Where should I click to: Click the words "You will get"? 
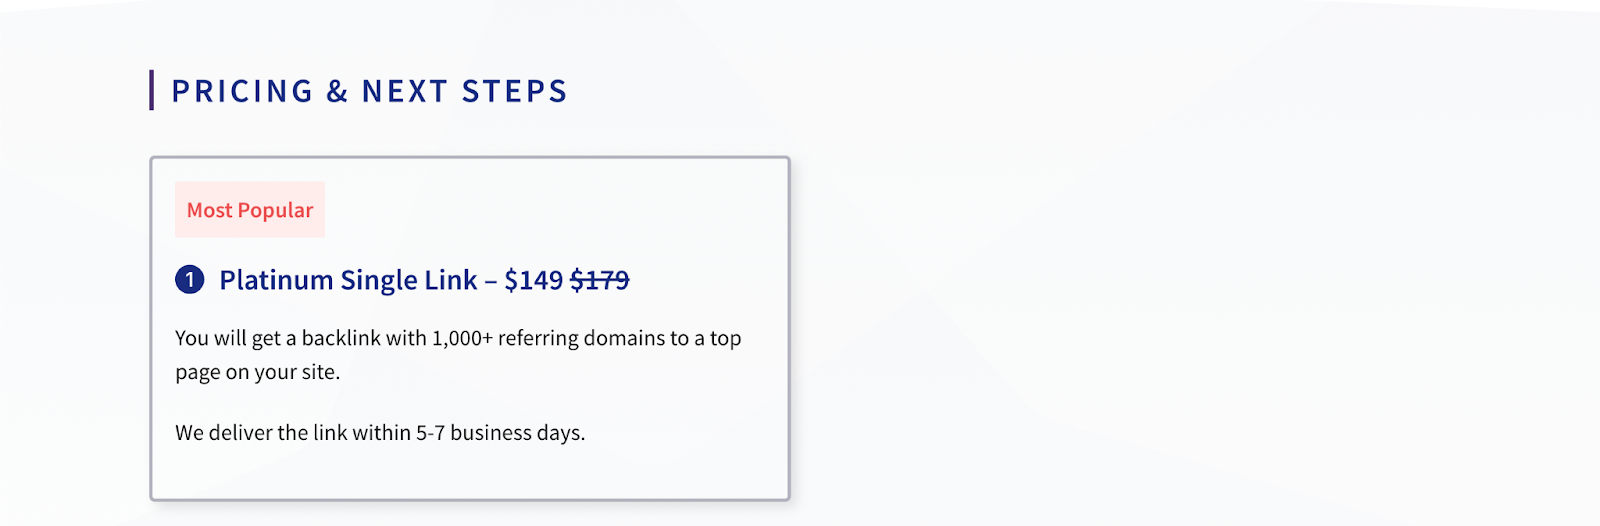(x=228, y=338)
